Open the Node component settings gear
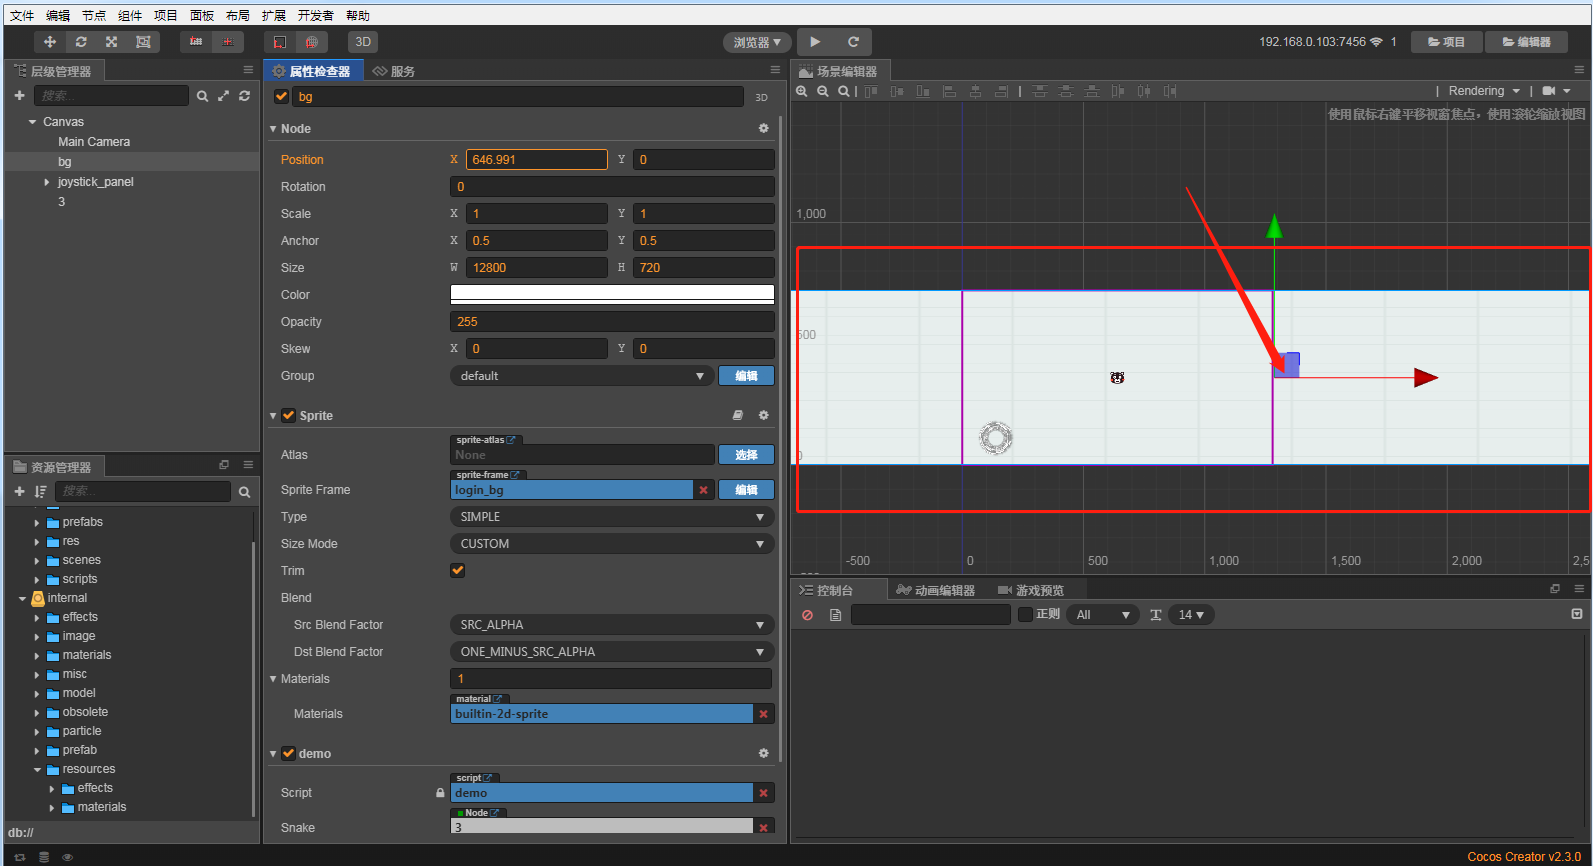The width and height of the screenshot is (1593, 866). click(763, 129)
